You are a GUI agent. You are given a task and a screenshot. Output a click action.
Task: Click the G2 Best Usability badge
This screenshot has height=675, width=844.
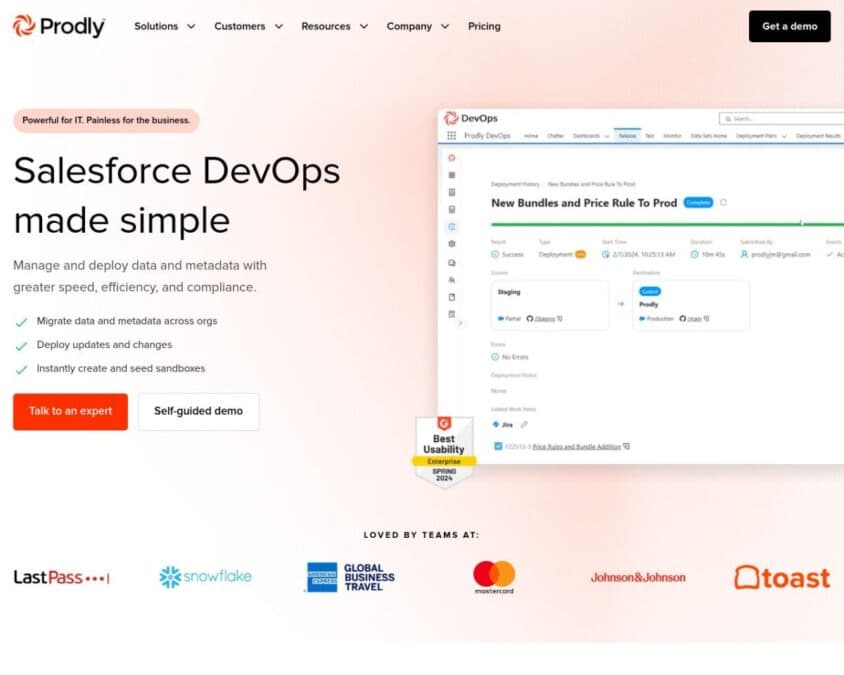point(444,451)
